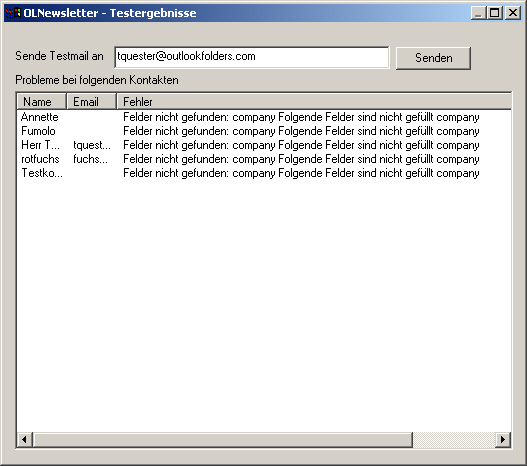Click the OLNewsletter app icon in title bar
The width and height of the screenshot is (527, 466).
[x=13, y=13]
